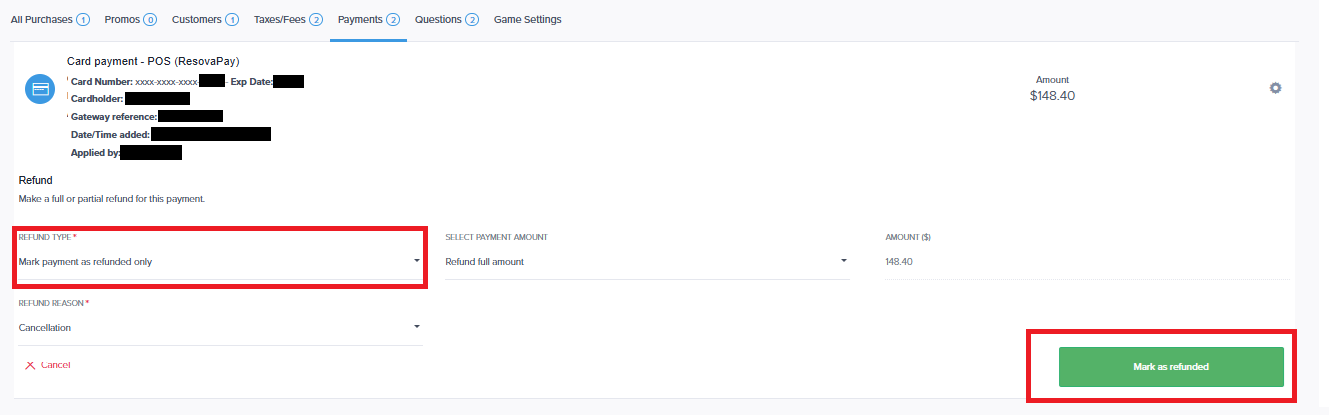This screenshot has height=415, width=1330.
Task: Open the payment settings gear menu
Action: [1275, 88]
